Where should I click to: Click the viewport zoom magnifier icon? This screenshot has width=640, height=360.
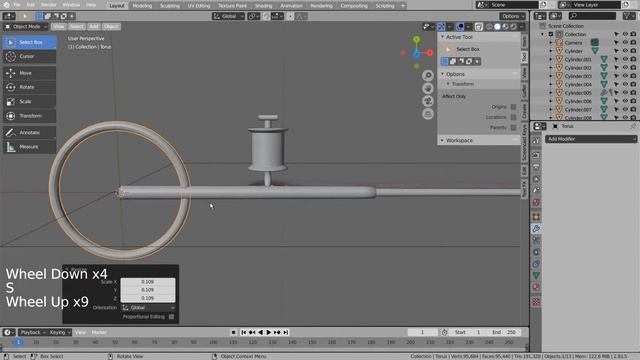(x=427, y=76)
